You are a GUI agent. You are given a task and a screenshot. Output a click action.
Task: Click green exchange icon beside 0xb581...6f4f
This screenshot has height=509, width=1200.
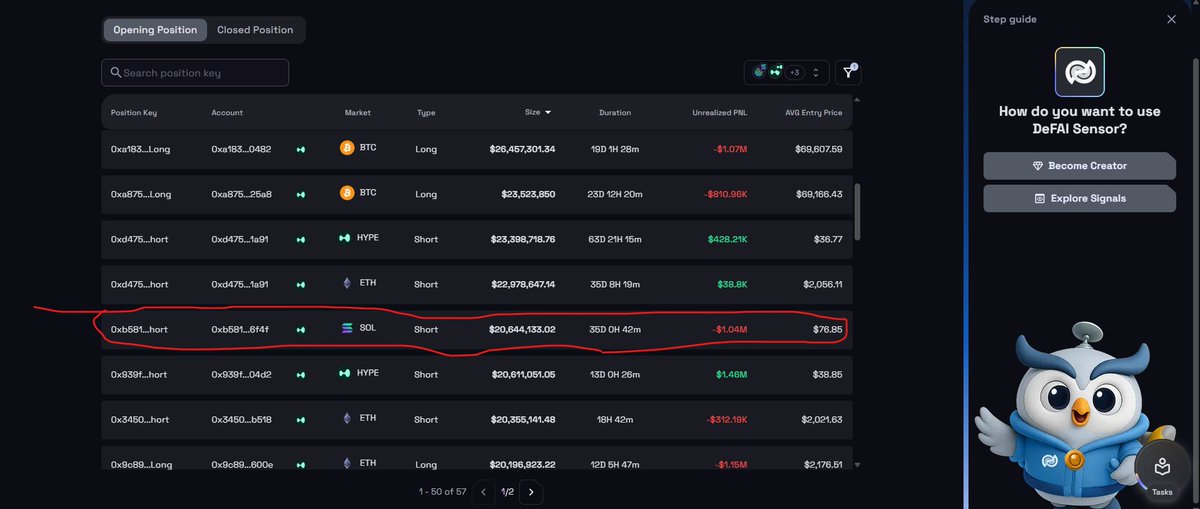click(300, 330)
